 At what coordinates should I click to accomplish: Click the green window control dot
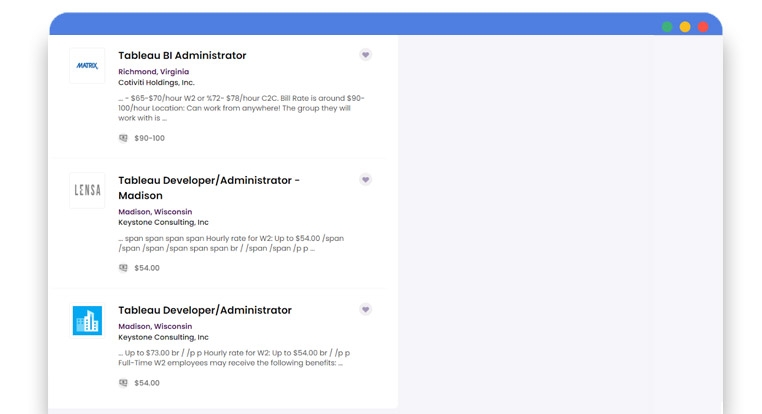tap(666, 27)
